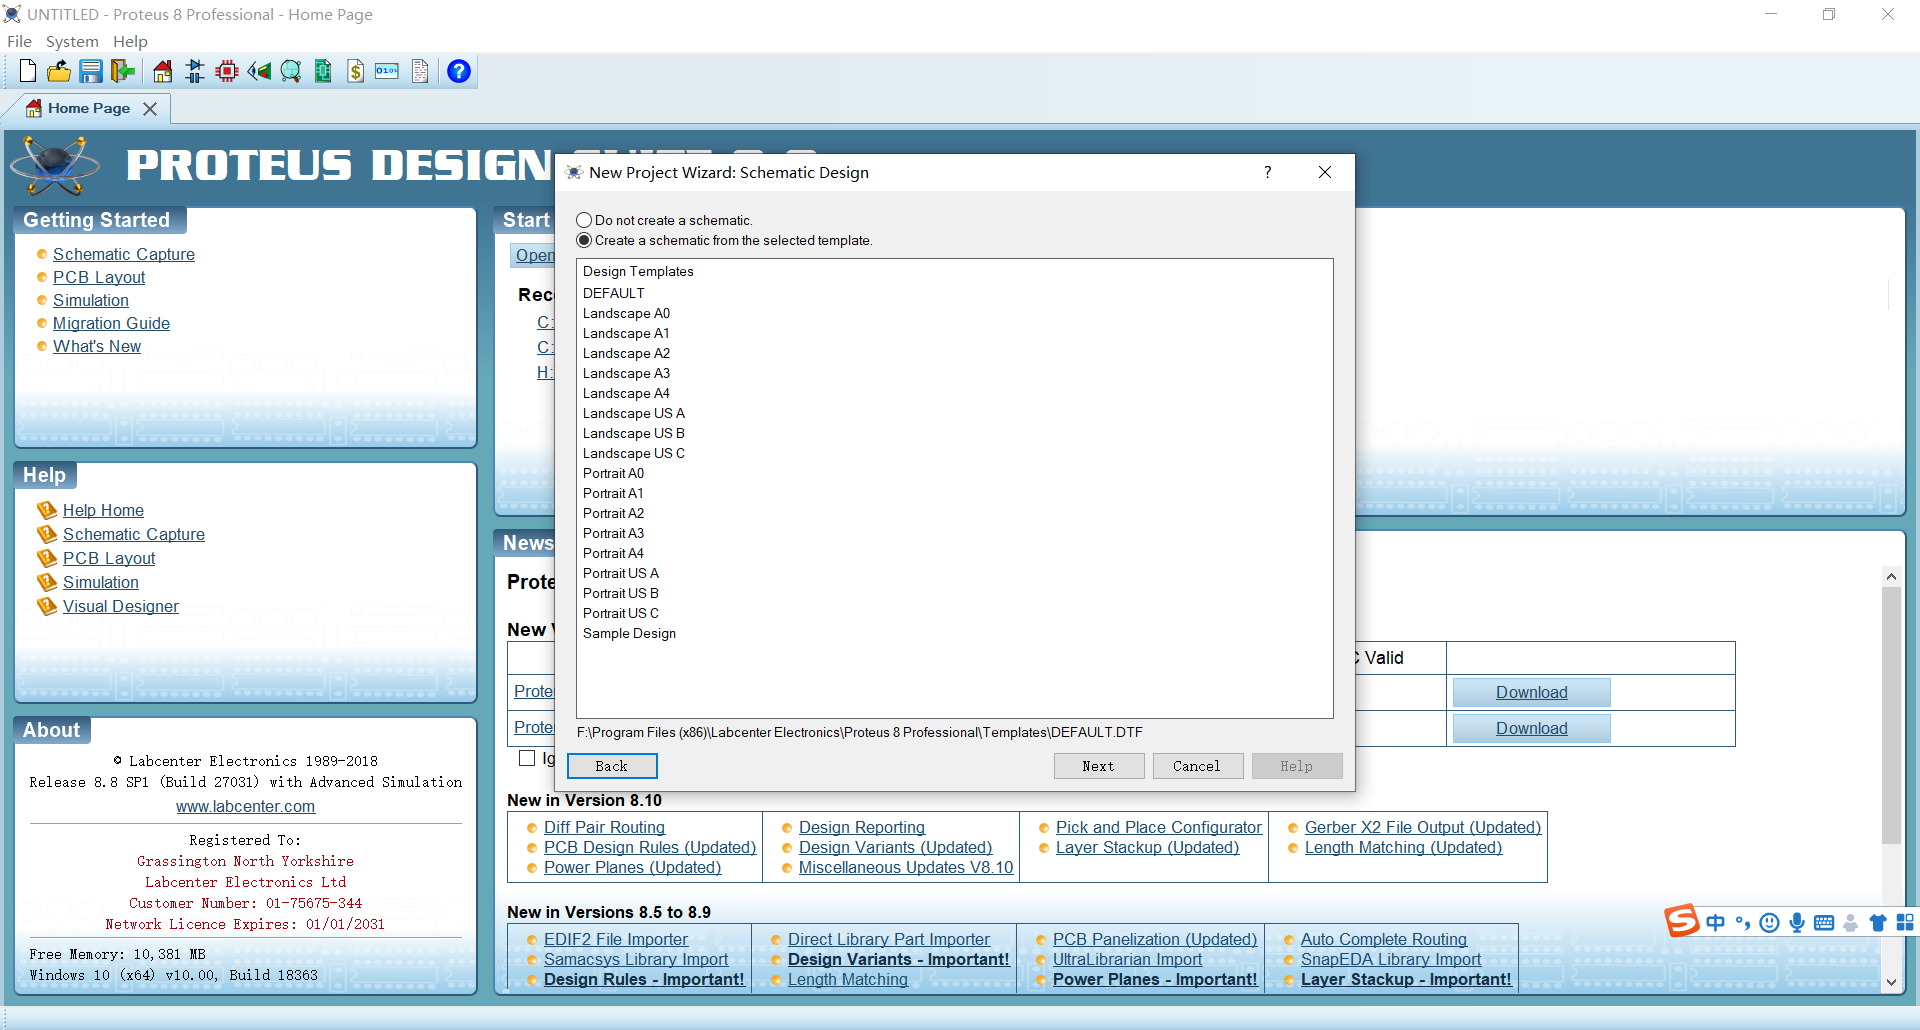This screenshot has height=1030, width=1920.
Task: Open Visual Designer help link
Action: tap(121, 606)
